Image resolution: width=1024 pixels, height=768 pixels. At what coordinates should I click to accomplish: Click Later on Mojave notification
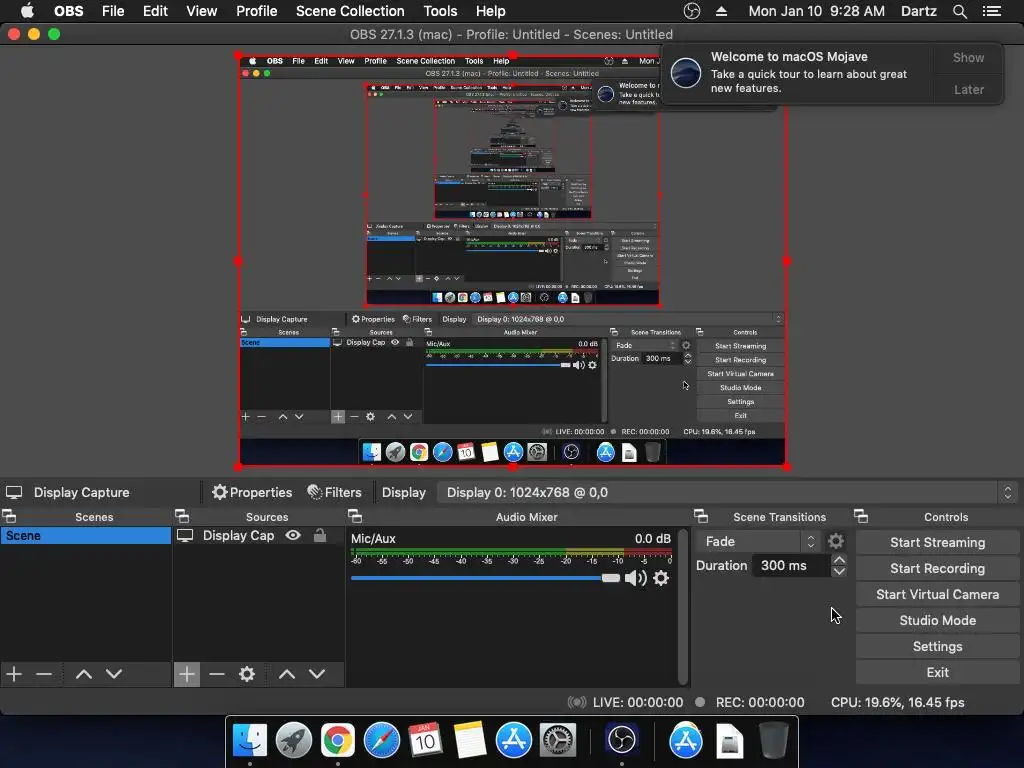[x=968, y=89]
